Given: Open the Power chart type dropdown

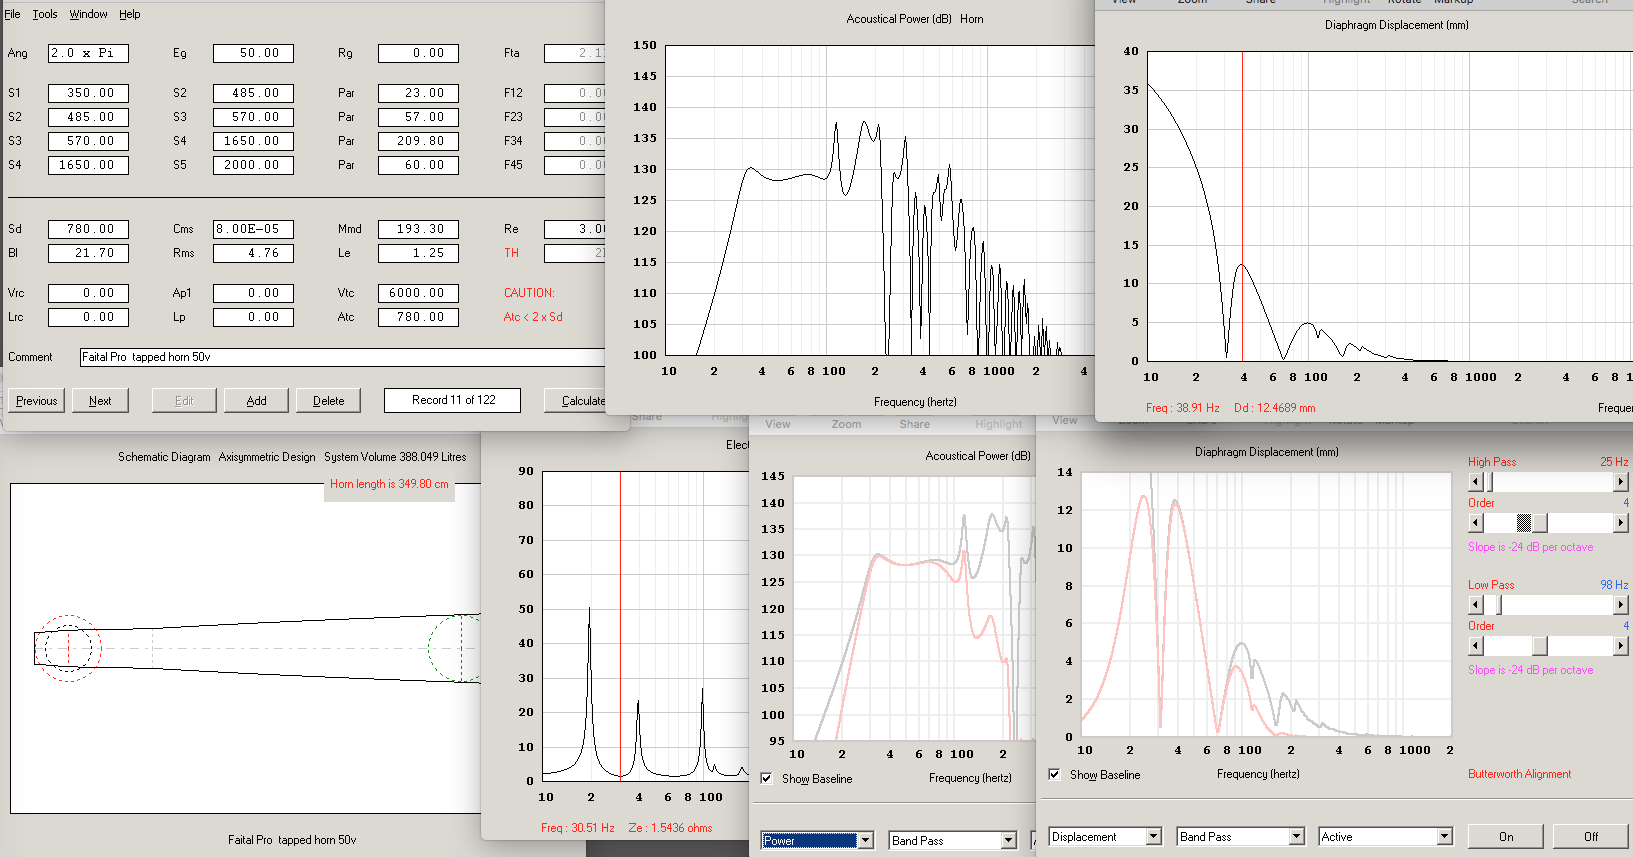Looking at the screenshot, I should (x=866, y=840).
